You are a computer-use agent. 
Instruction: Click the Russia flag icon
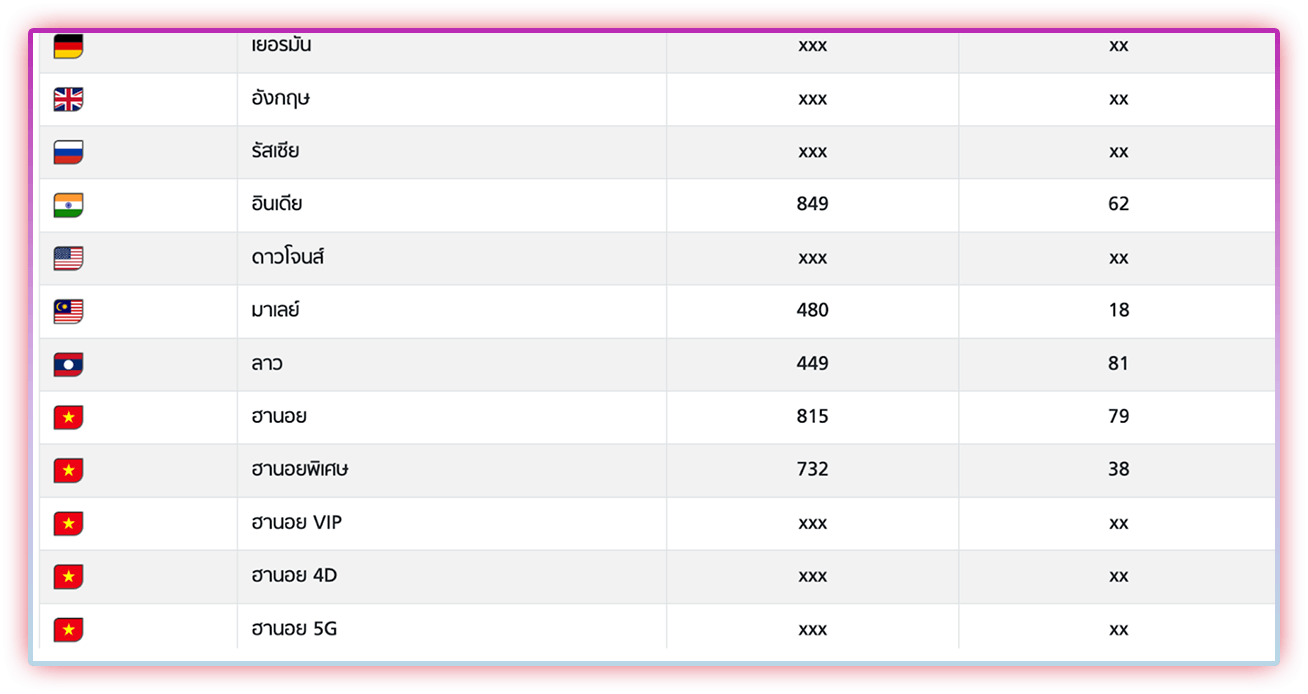point(68,152)
